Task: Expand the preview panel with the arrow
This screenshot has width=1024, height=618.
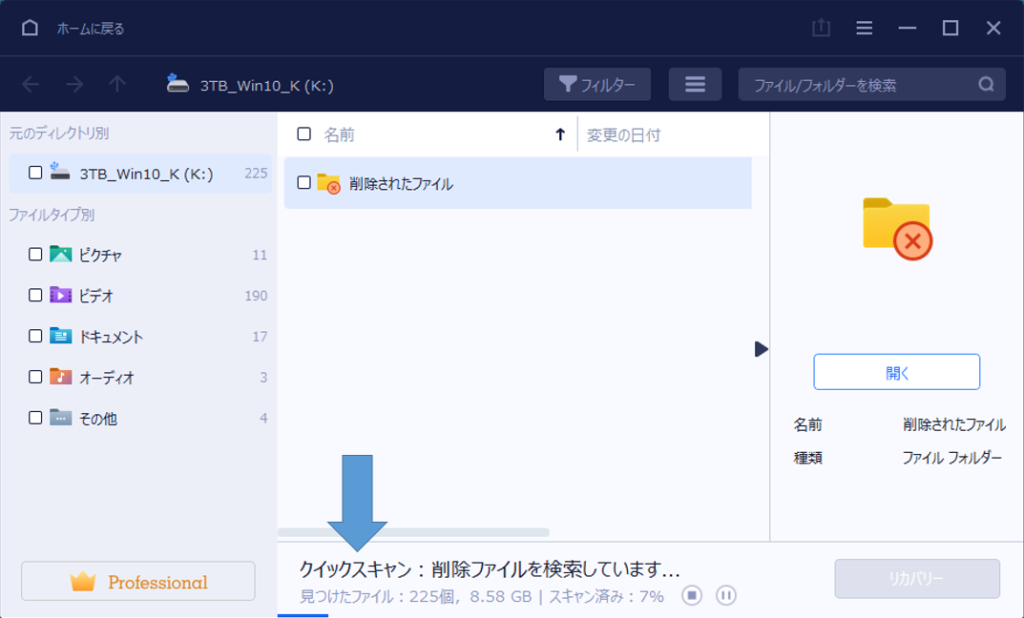Action: (762, 349)
